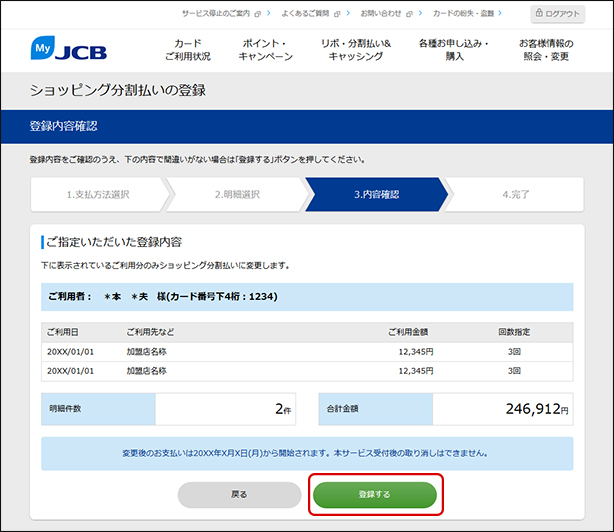Open サービス停止のご案内 link
This screenshot has height=532, width=614.
216,14
